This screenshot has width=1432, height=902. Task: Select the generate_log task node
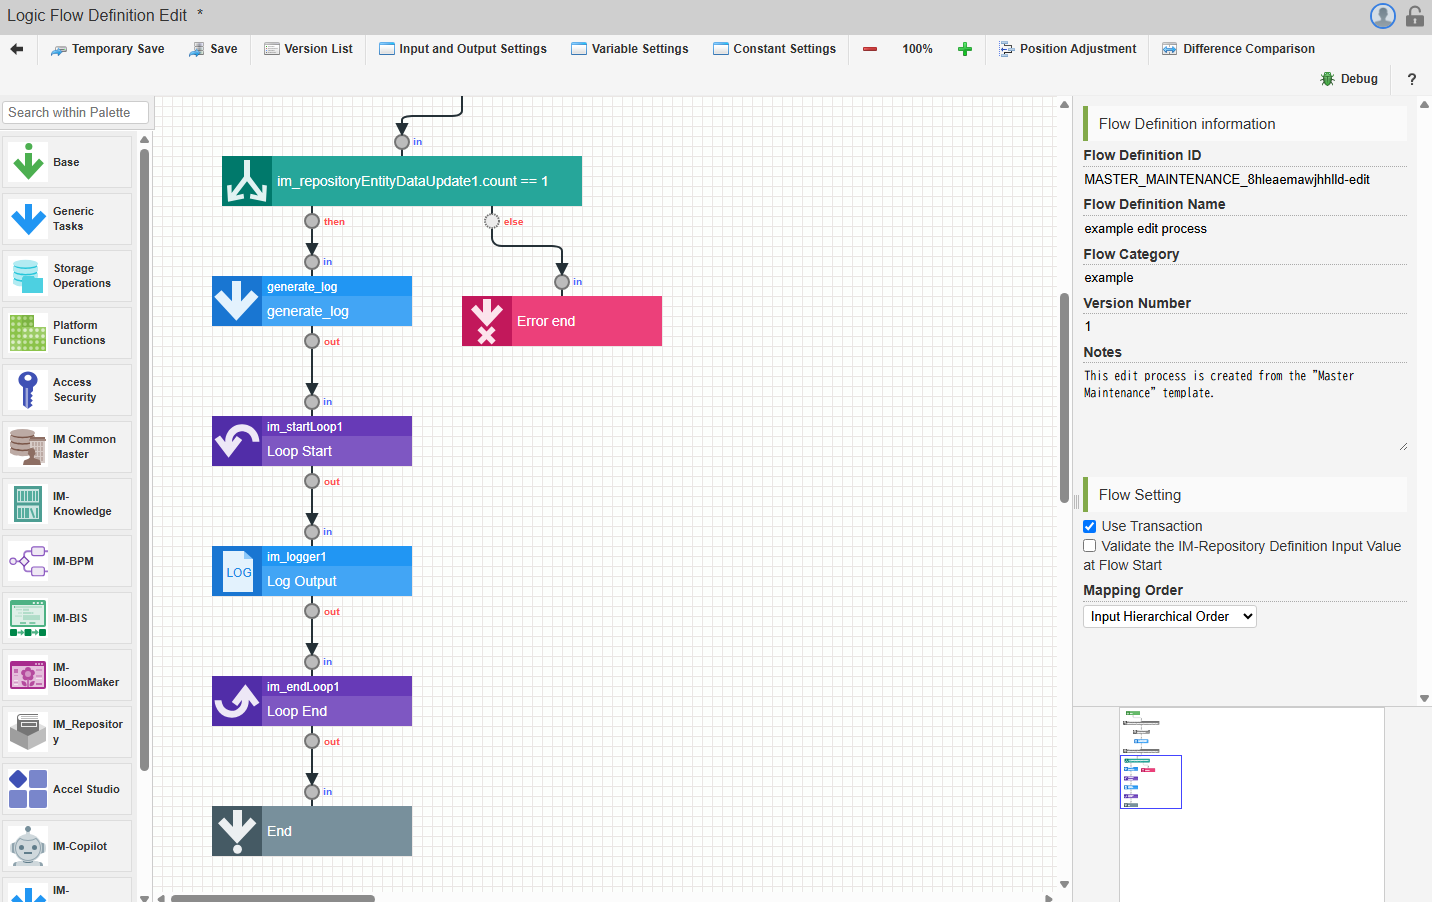(312, 301)
